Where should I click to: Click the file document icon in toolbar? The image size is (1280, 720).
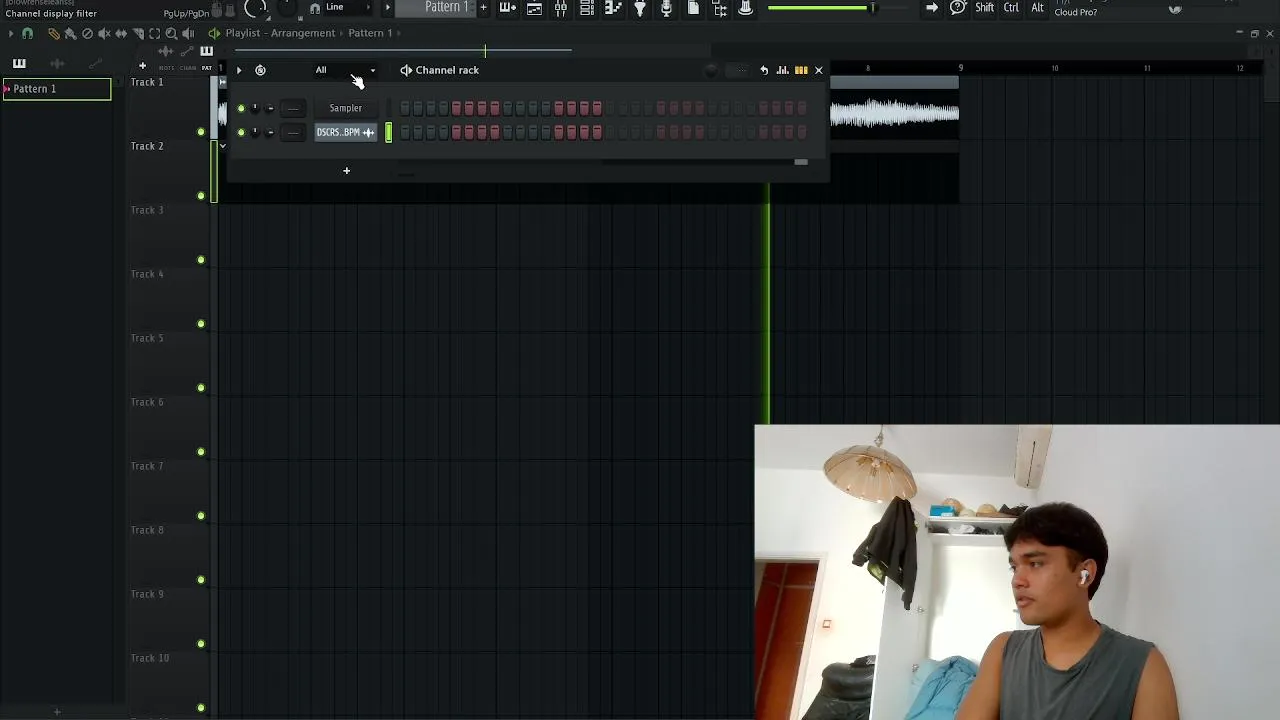pyautogui.click(x=693, y=8)
